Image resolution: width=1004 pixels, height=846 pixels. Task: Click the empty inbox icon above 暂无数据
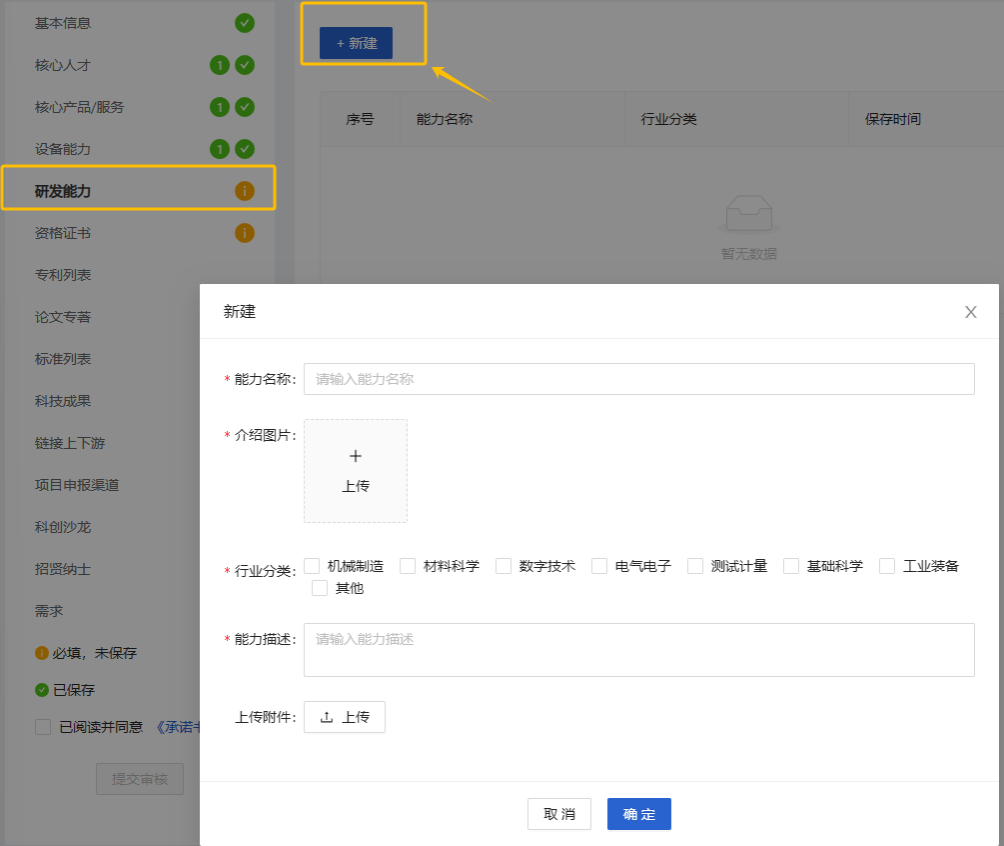click(x=748, y=214)
